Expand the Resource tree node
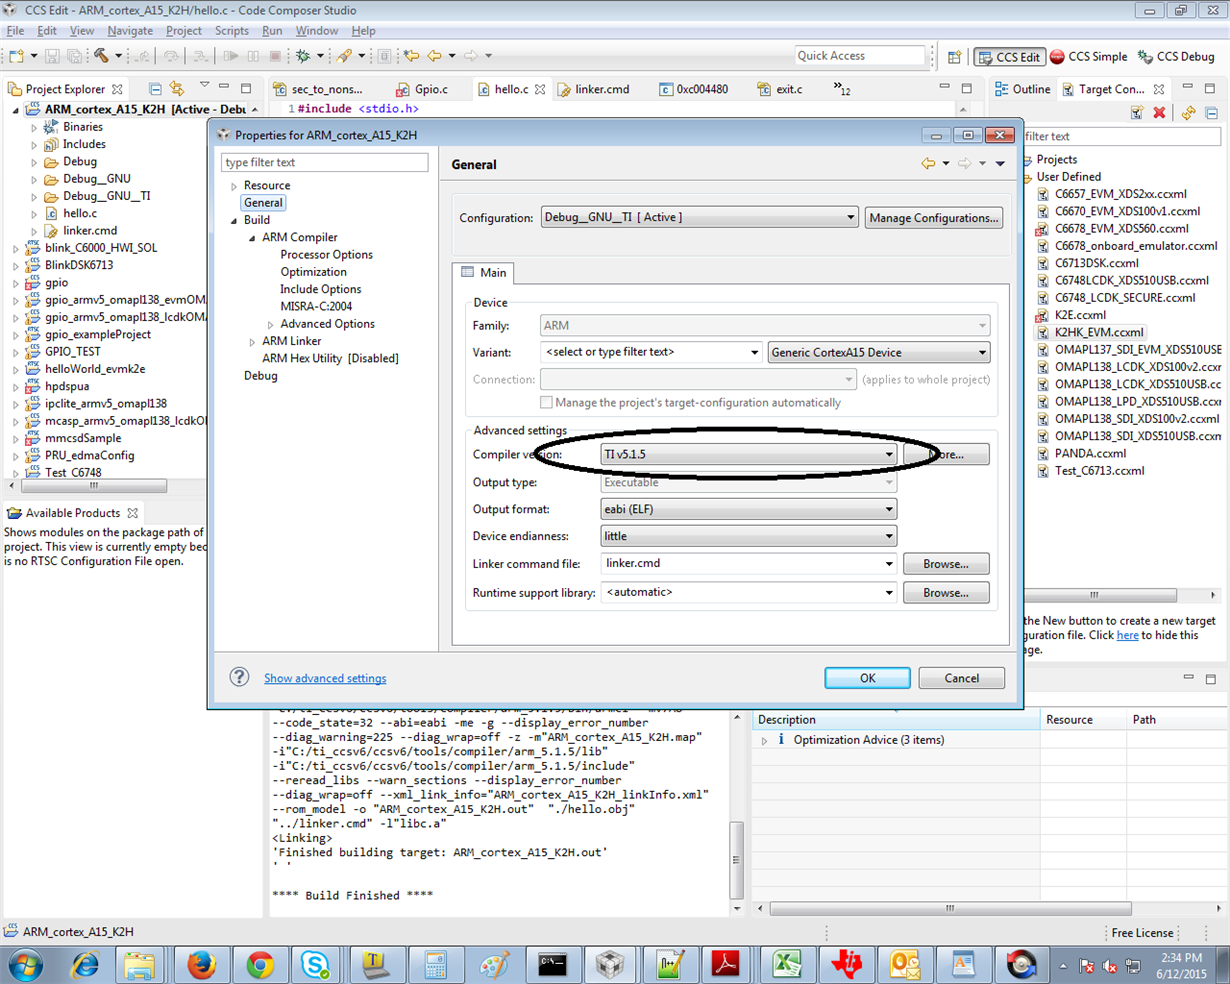1230x984 pixels. [x=234, y=186]
